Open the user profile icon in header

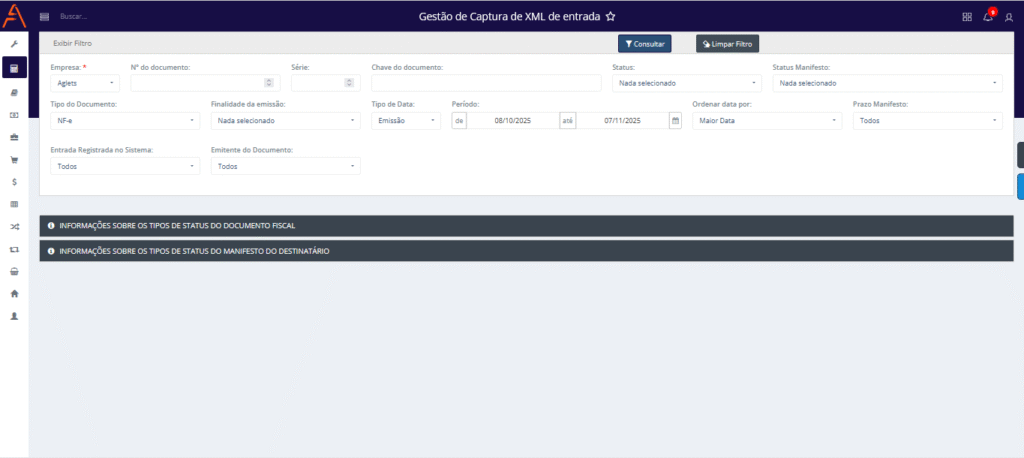point(1009,17)
